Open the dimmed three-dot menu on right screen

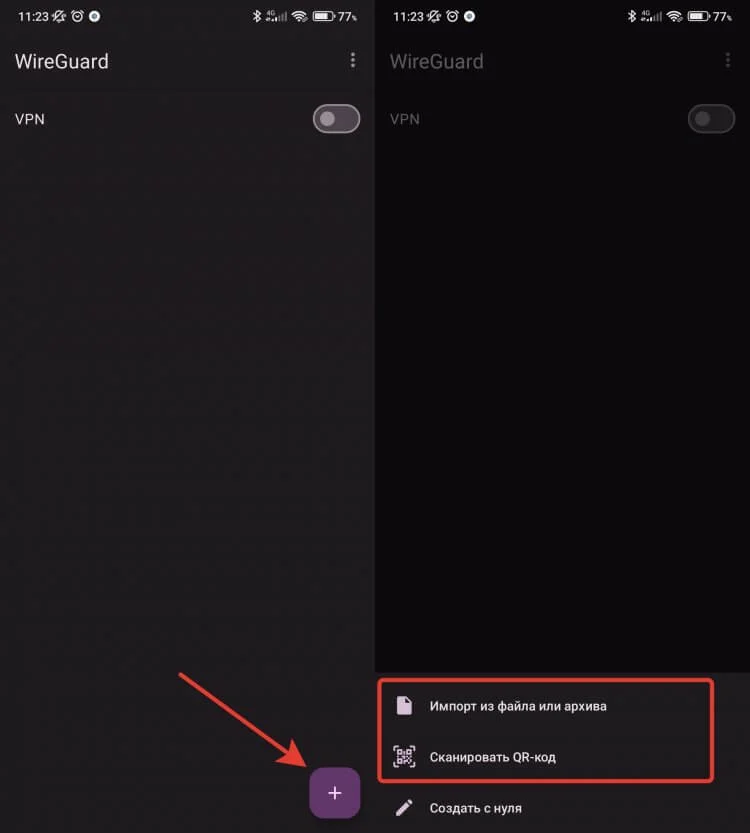pyautogui.click(x=728, y=61)
